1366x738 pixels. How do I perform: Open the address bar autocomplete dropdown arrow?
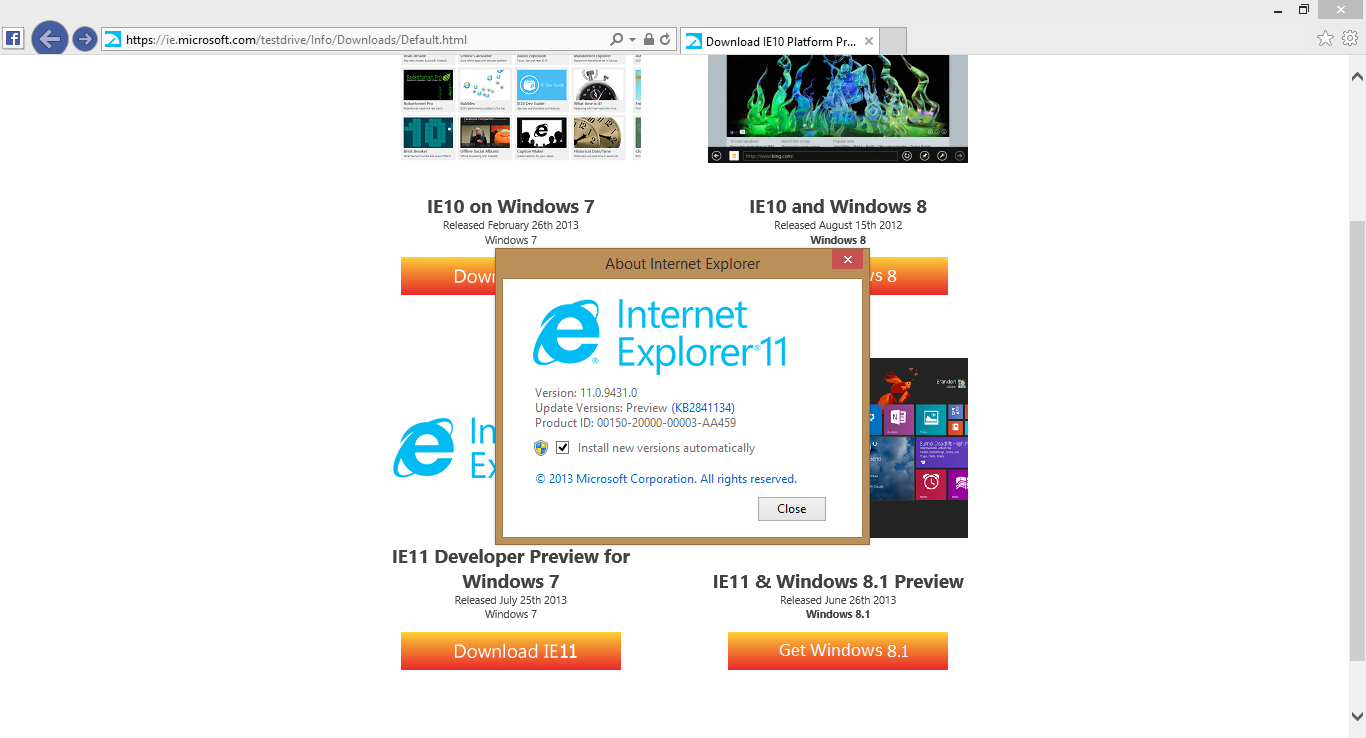(x=632, y=40)
